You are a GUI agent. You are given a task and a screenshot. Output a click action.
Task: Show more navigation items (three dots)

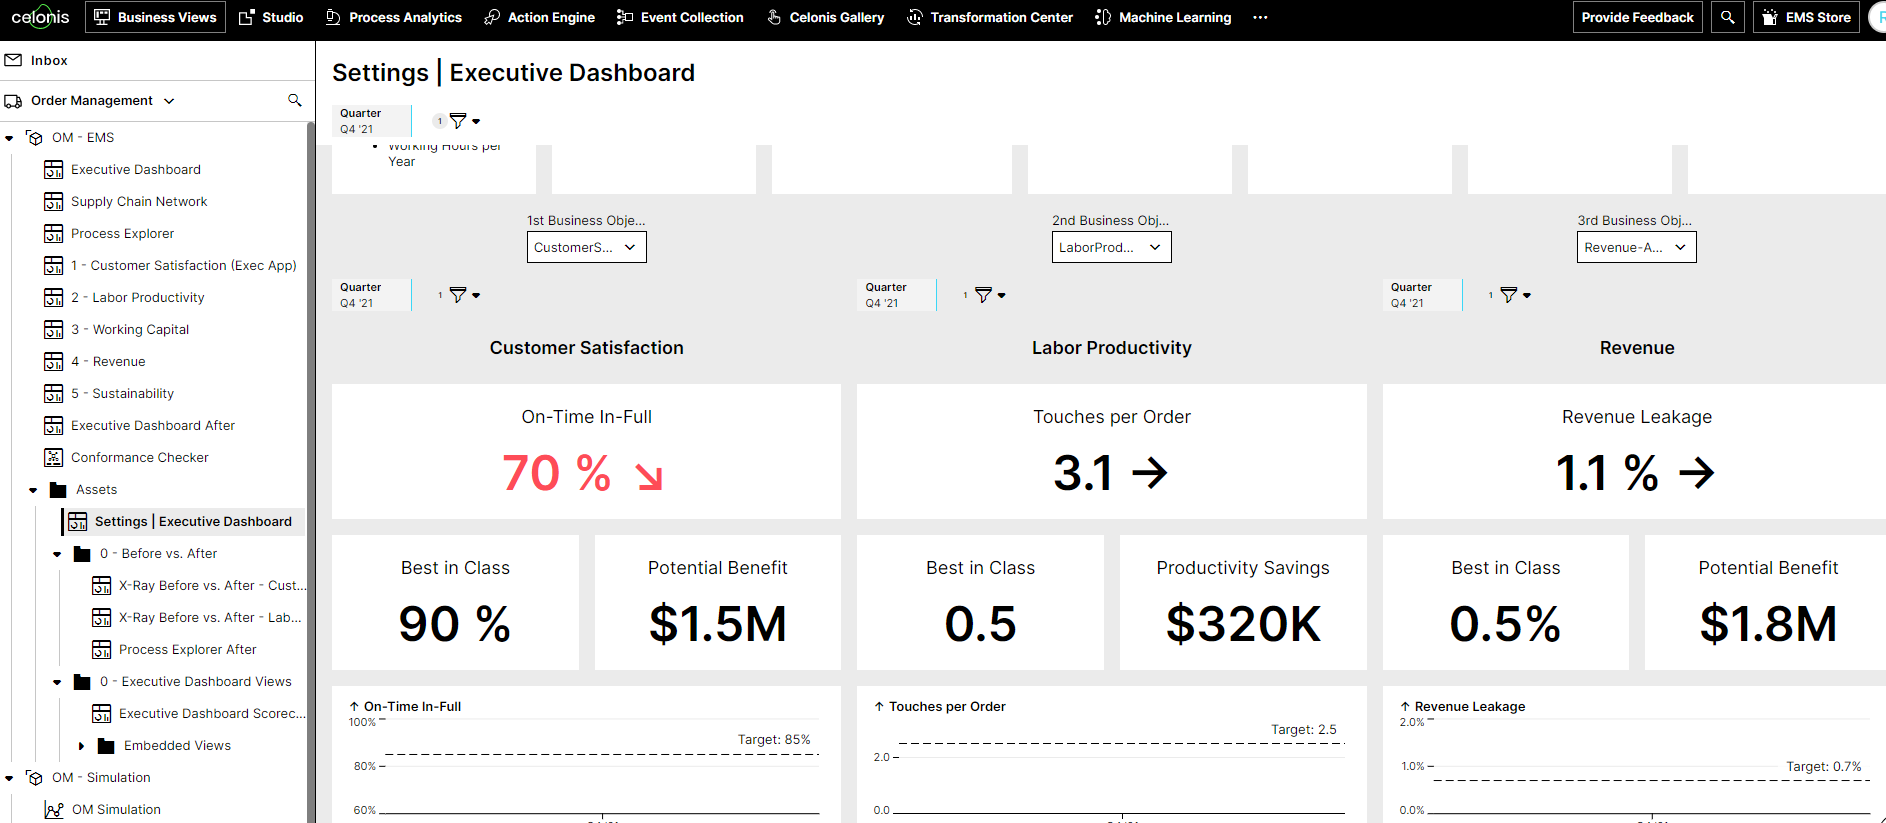(1260, 17)
